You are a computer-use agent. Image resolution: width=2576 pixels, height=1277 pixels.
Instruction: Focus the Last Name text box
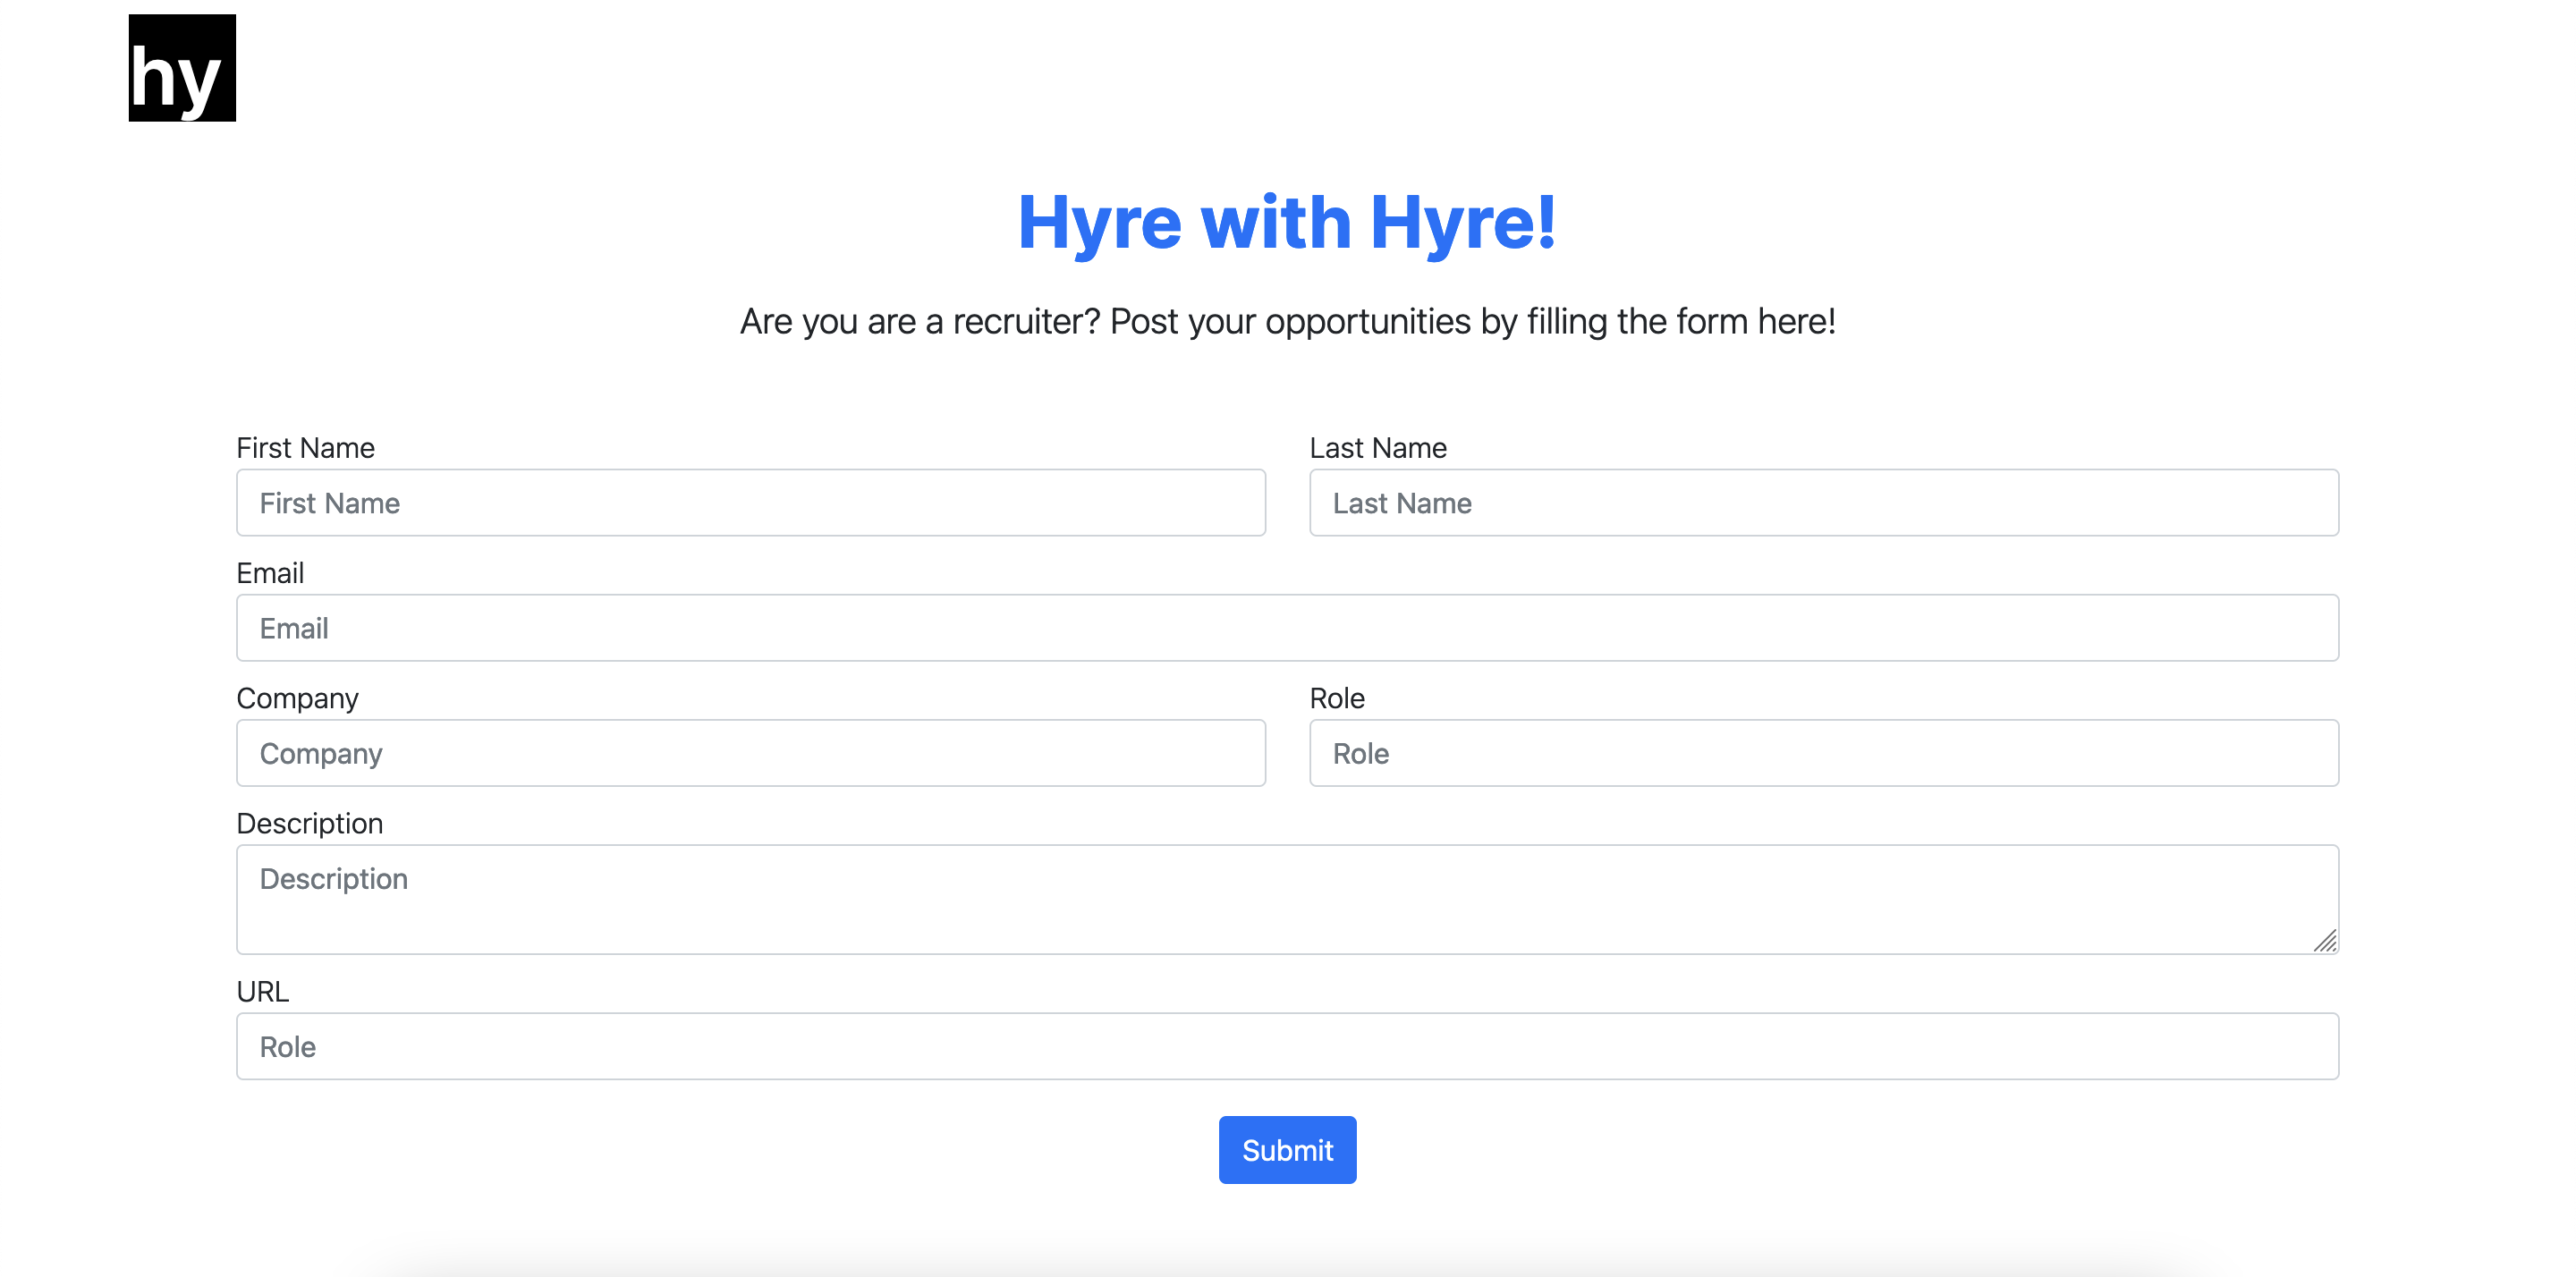(x=1823, y=503)
